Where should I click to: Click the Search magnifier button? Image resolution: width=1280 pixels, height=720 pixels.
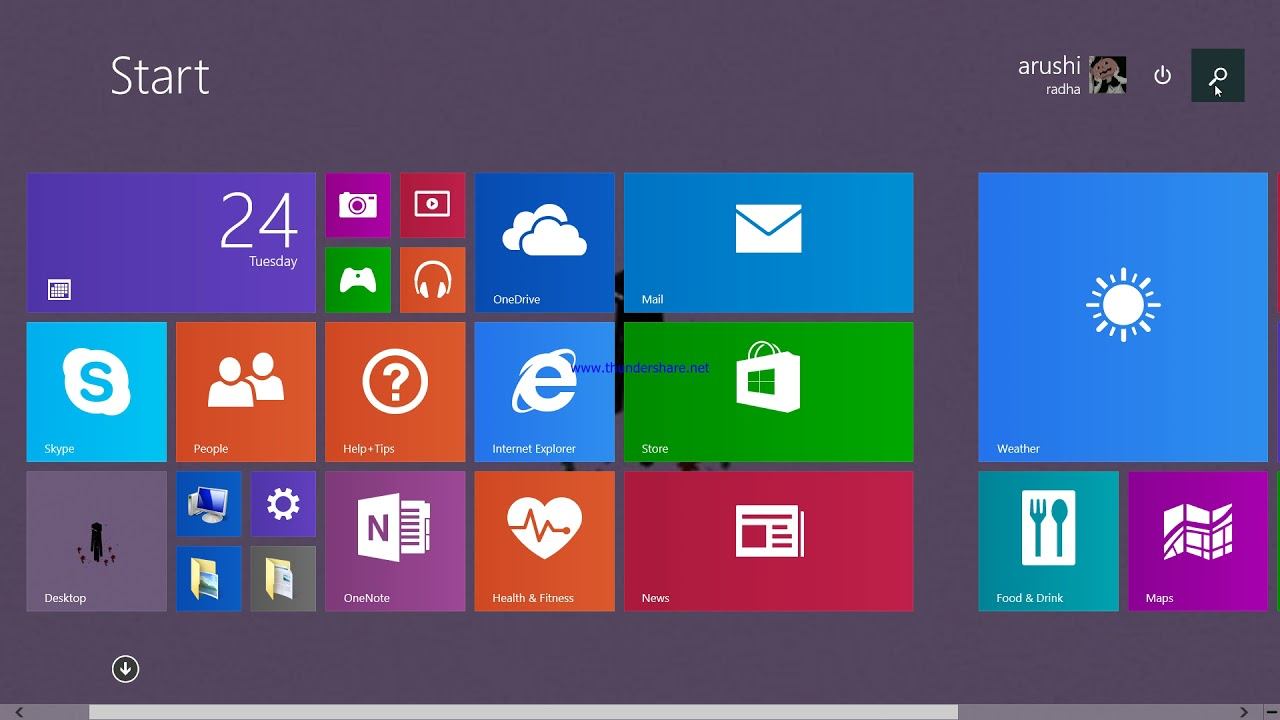click(x=1218, y=76)
